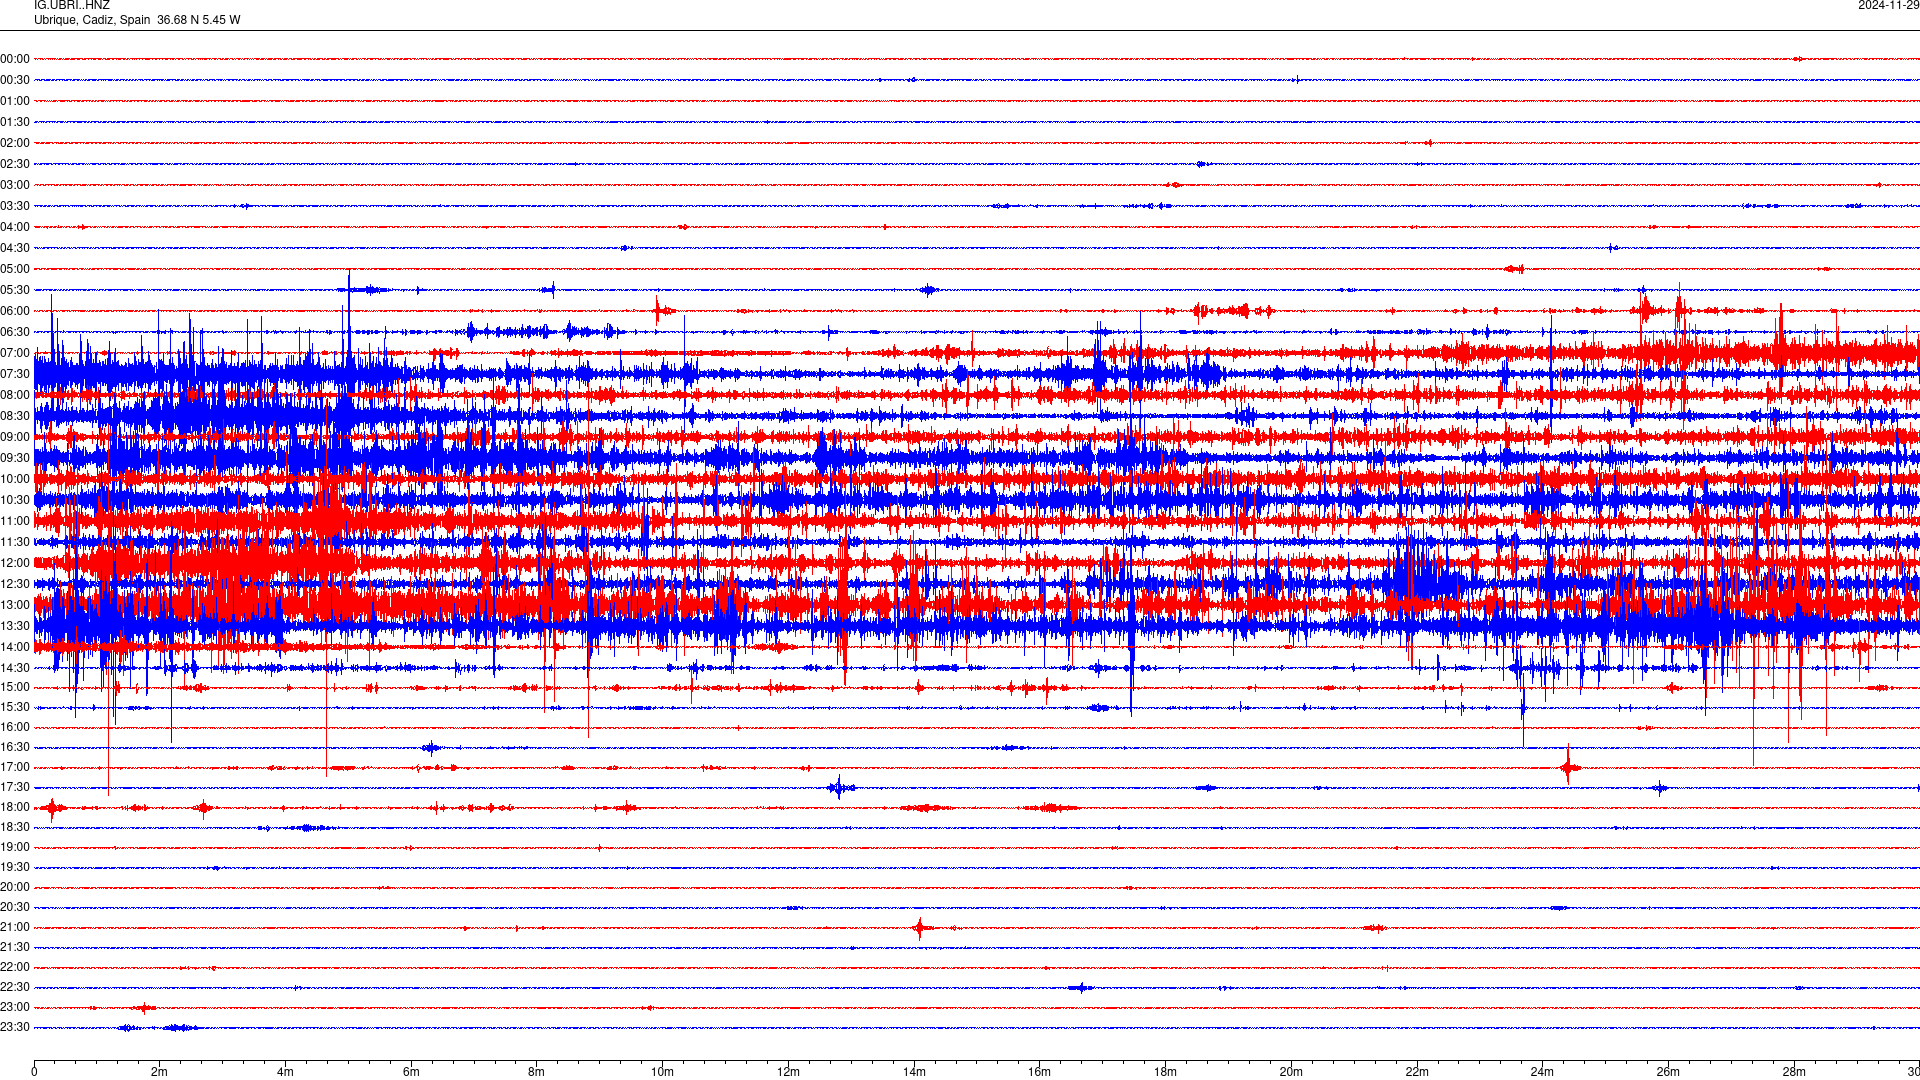Click the Ubrique, Cadiz, Spain location text
This screenshot has height=1080, width=1920.
(92, 20)
